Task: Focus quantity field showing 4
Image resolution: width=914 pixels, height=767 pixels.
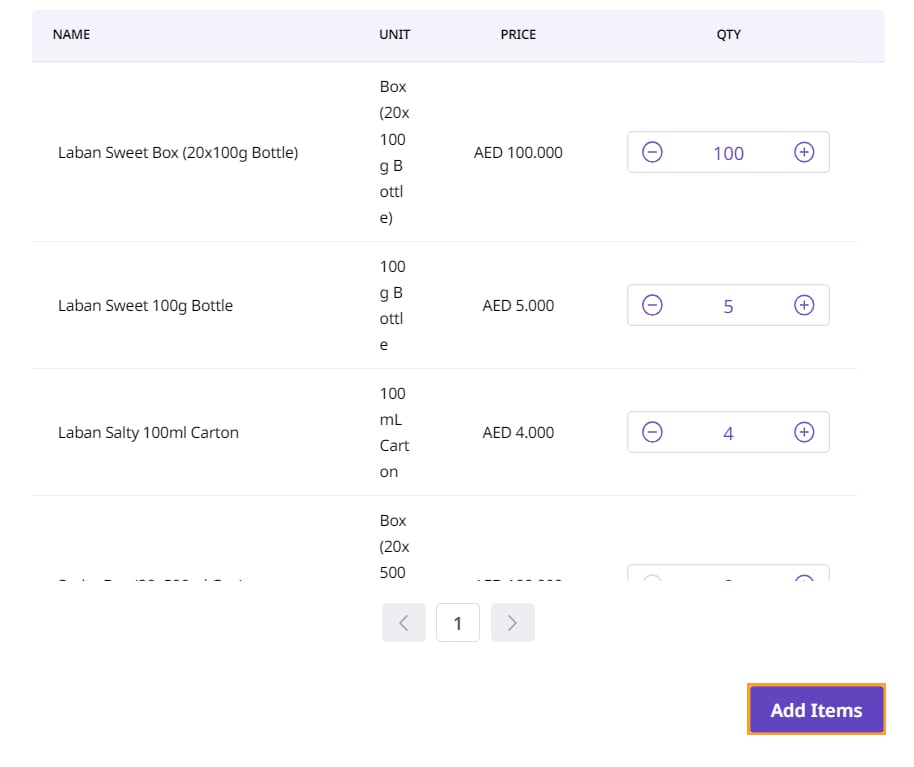Action: [728, 433]
